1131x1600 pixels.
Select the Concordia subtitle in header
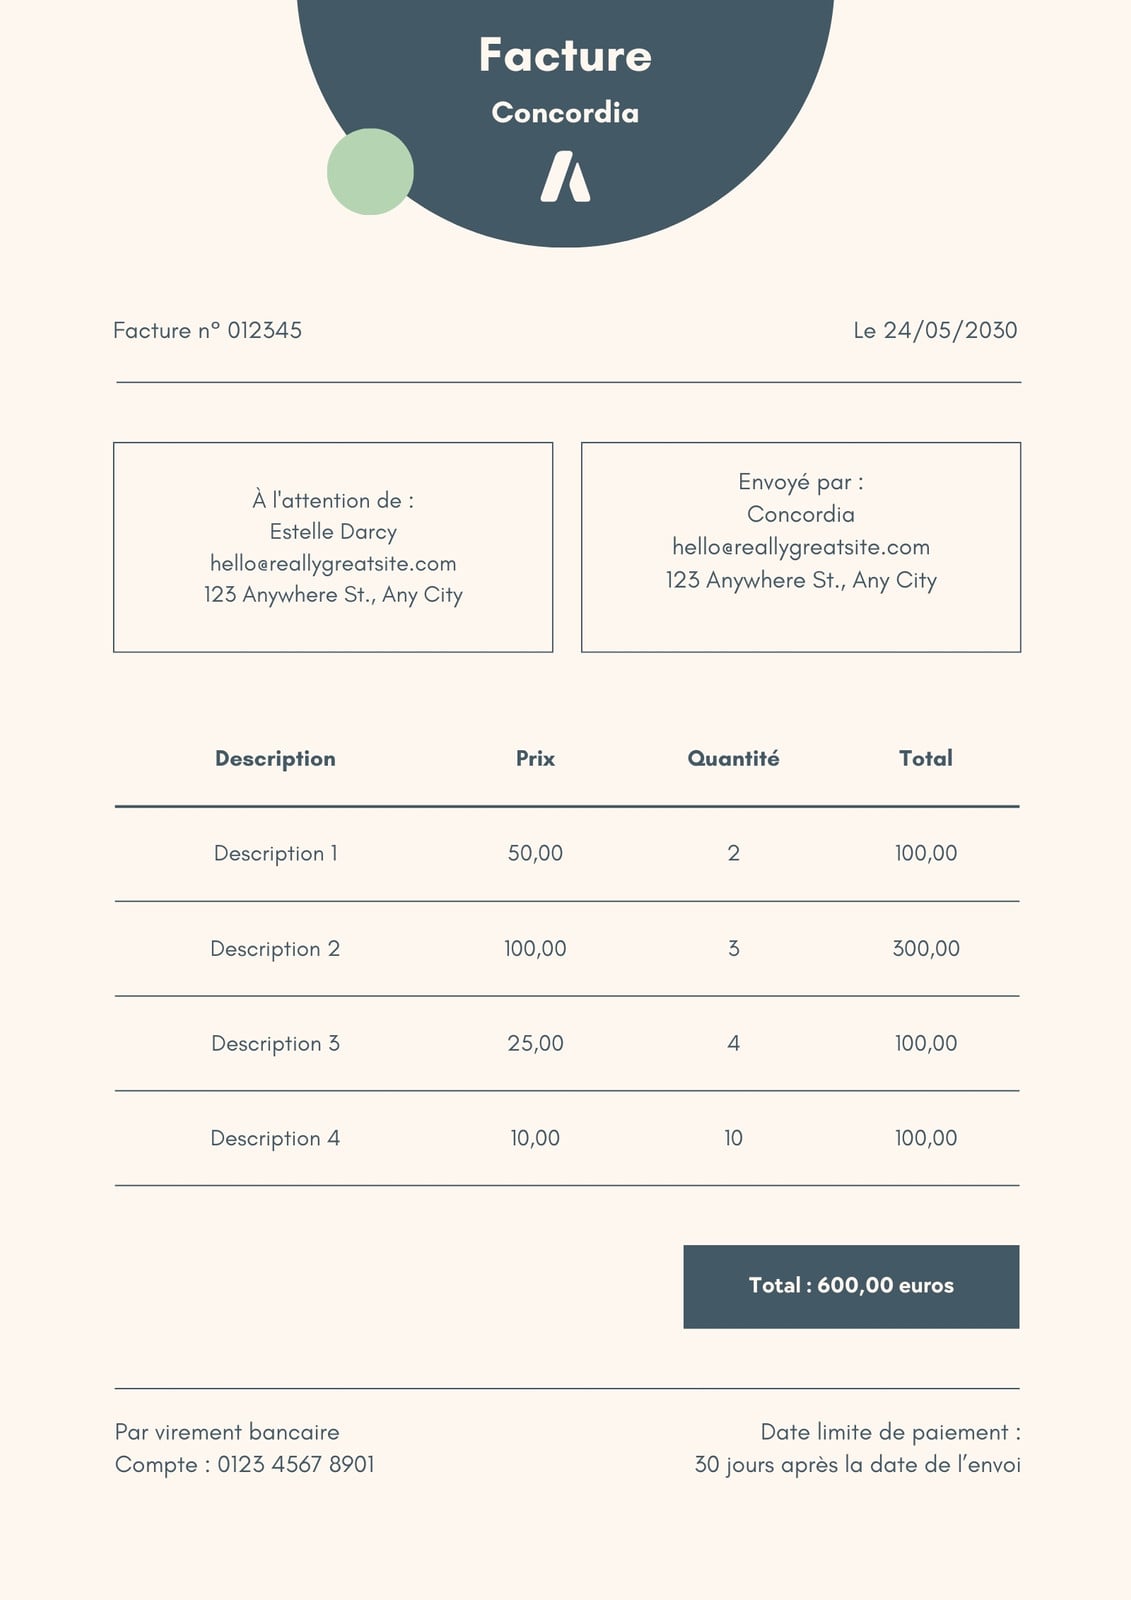pyautogui.click(x=565, y=112)
